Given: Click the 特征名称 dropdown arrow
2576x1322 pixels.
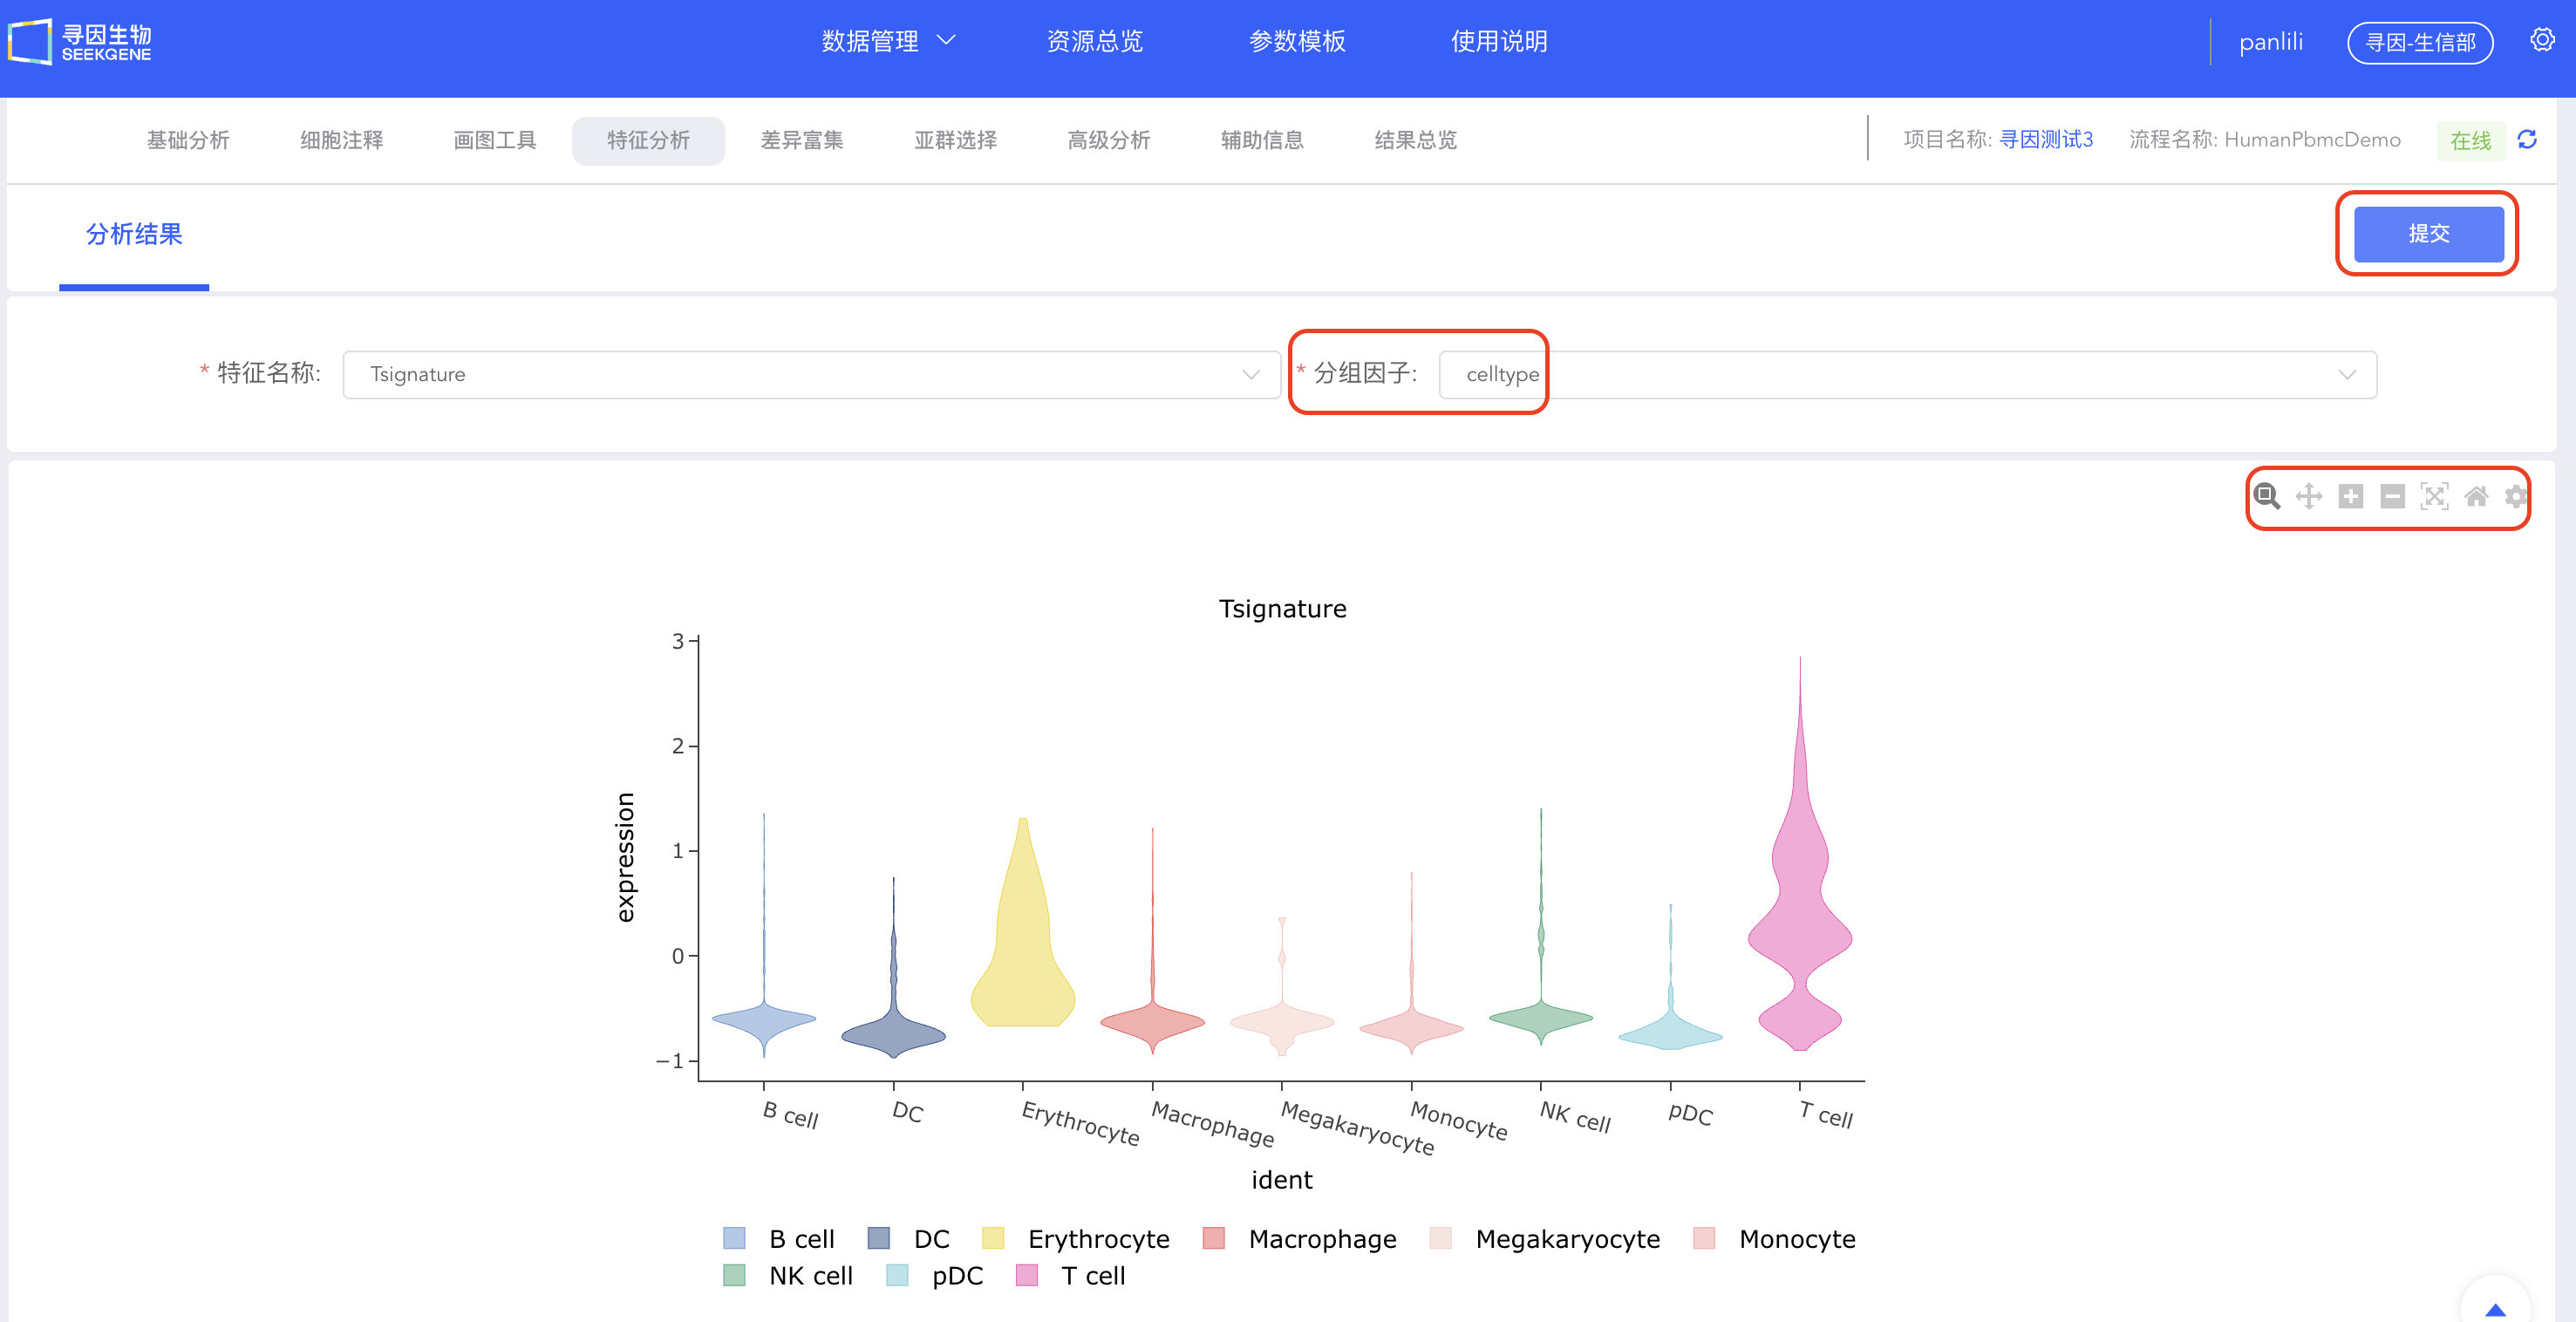Looking at the screenshot, I should (1250, 374).
